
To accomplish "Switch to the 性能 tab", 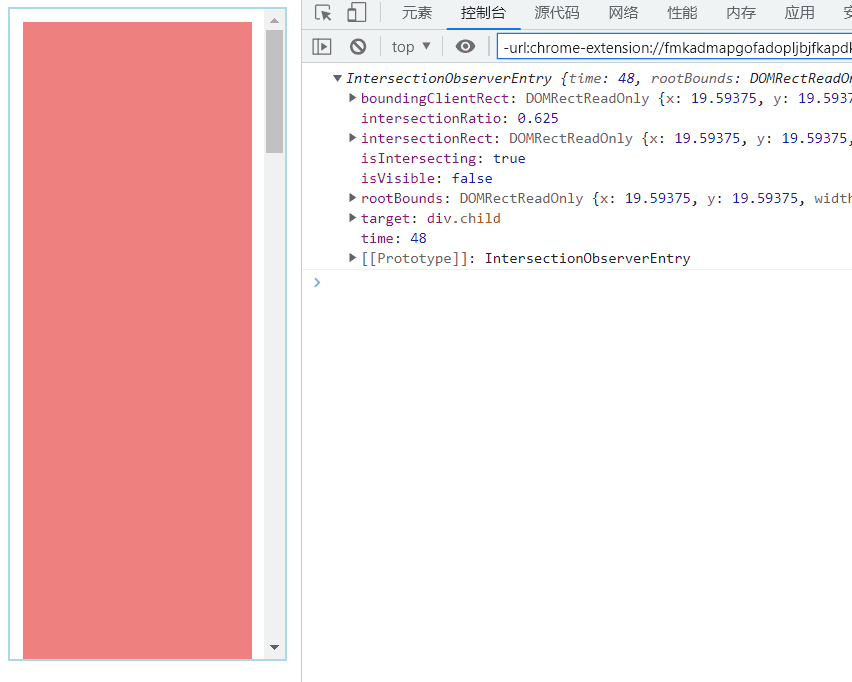I will [682, 13].
